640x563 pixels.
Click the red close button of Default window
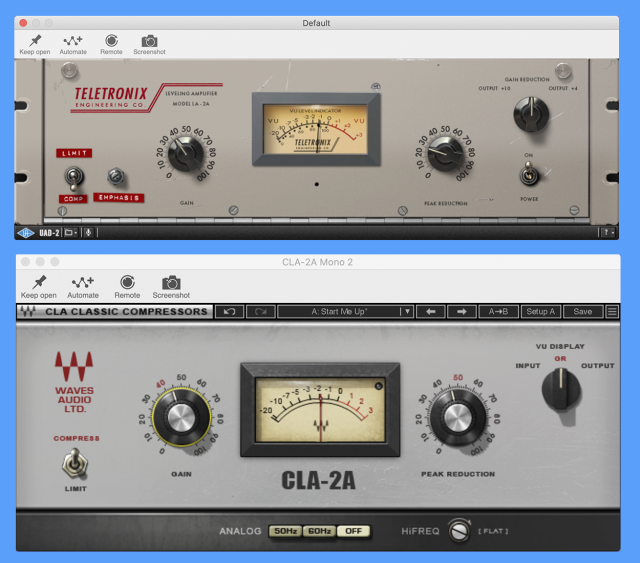click(23, 23)
